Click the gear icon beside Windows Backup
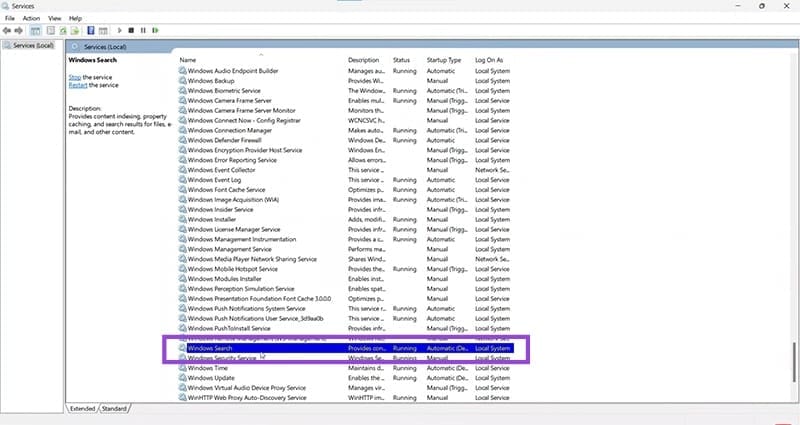Image resolution: width=800 pixels, height=425 pixels. [x=182, y=81]
